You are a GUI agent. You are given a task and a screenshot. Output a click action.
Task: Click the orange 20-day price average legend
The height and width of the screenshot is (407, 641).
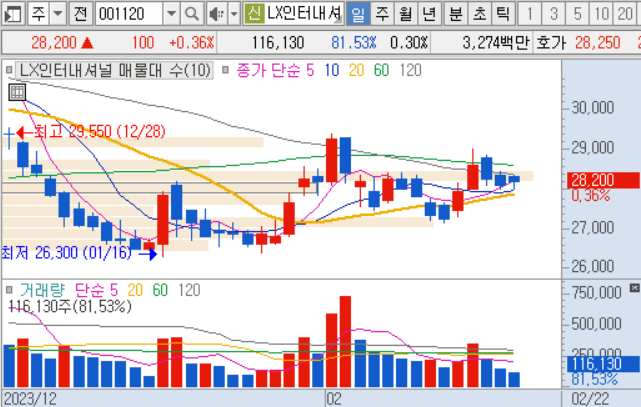click(x=356, y=70)
